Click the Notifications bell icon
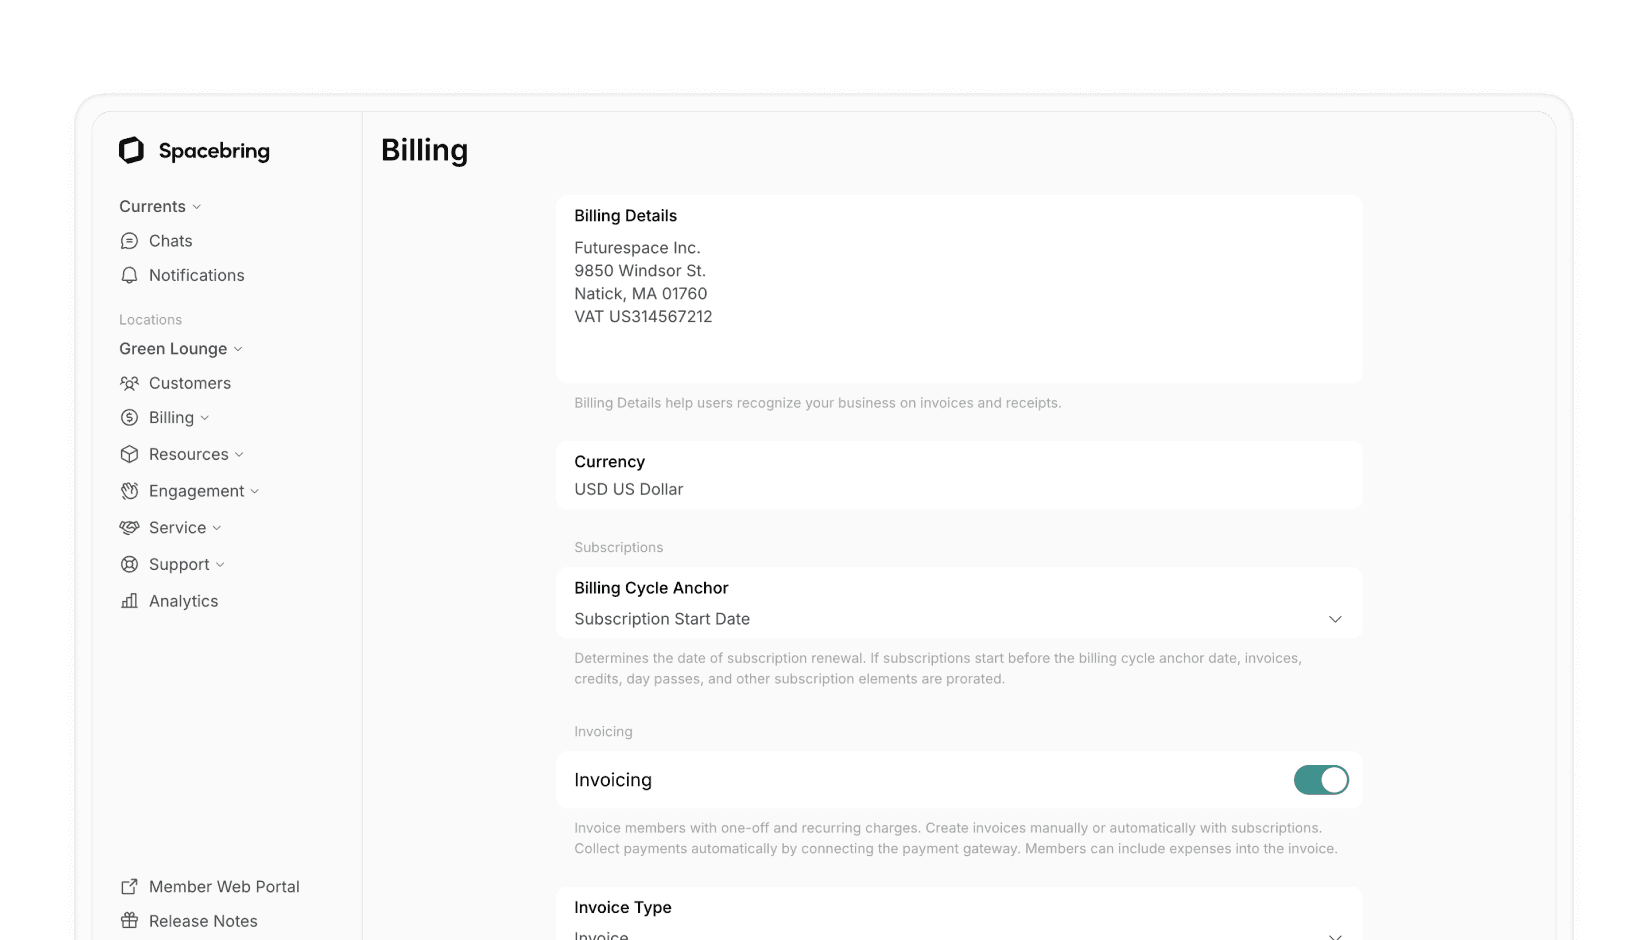The width and height of the screenshot is (1648, 940). (130, 275)
